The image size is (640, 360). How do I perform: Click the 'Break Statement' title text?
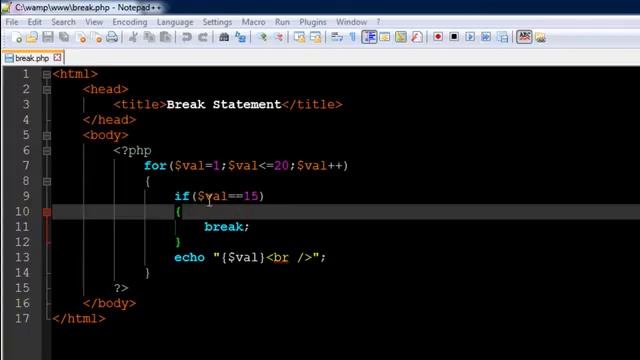click(x=224, y=104)
